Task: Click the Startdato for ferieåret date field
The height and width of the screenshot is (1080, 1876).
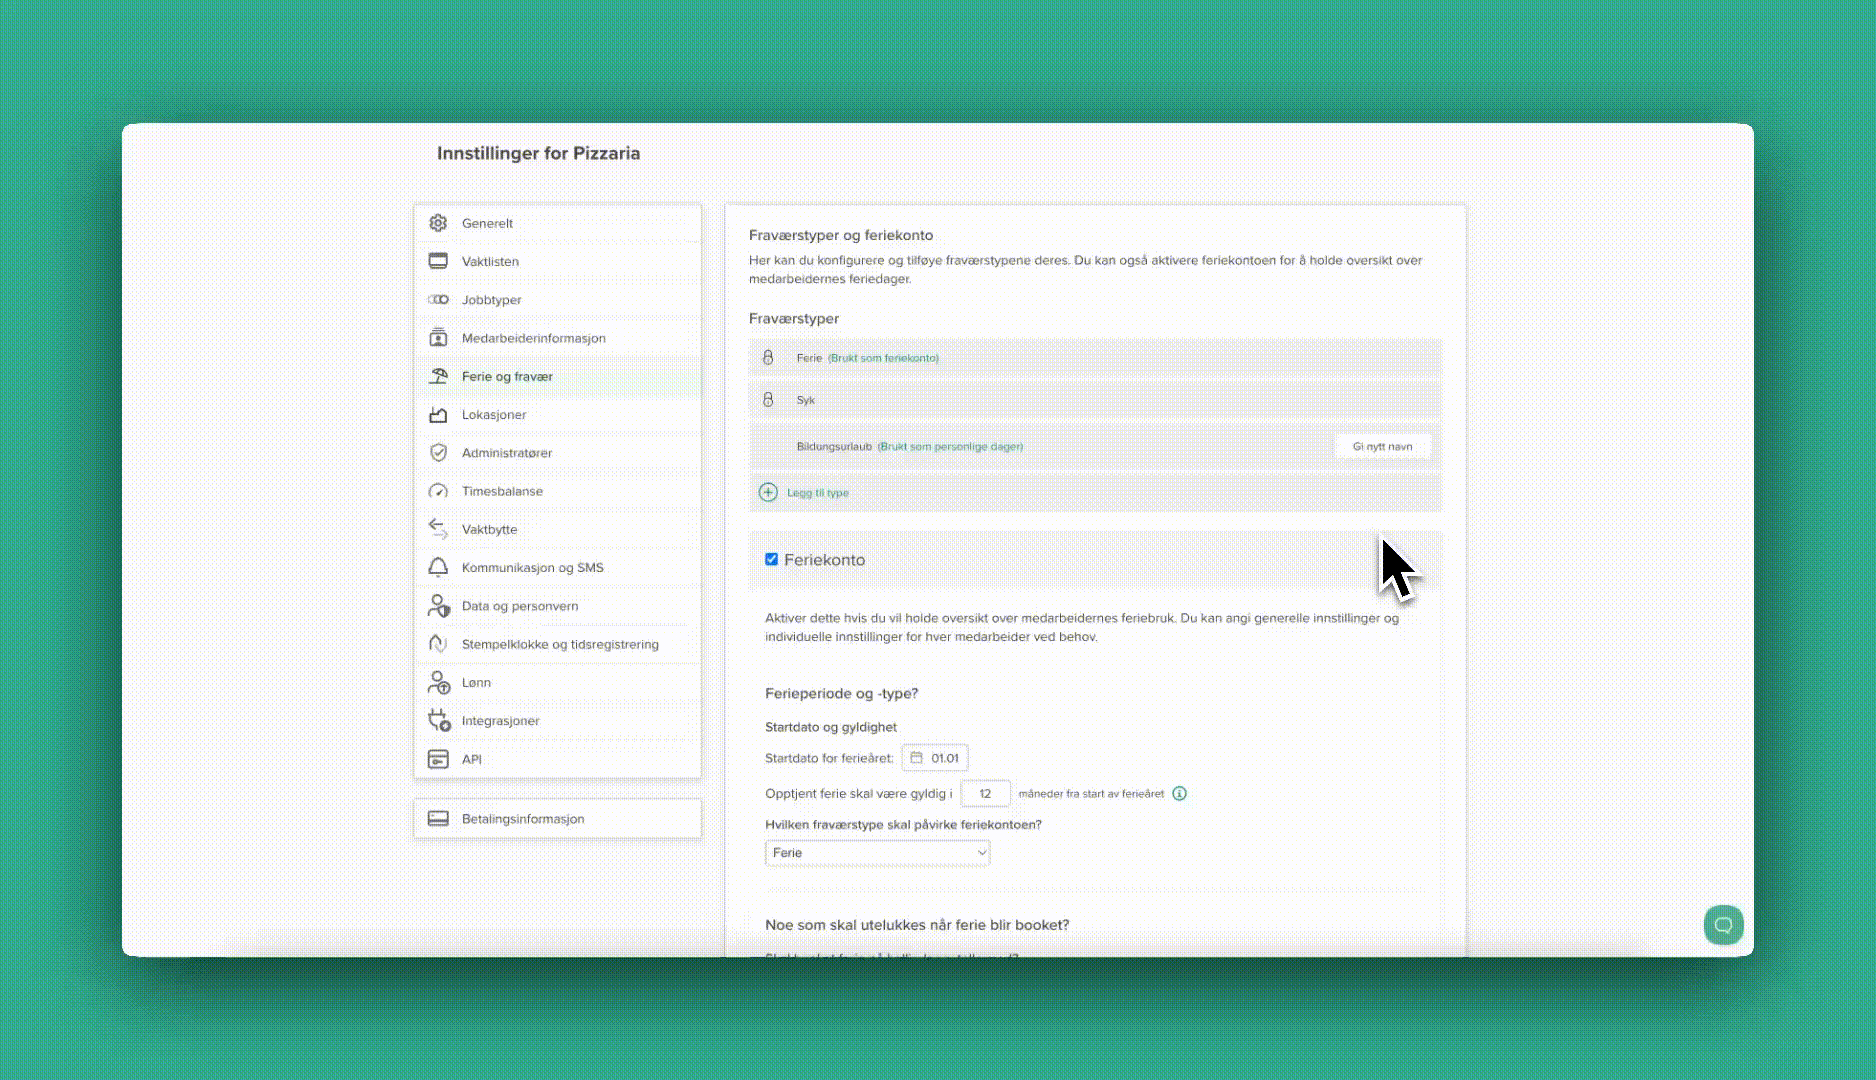Action: tap(935, 758)
